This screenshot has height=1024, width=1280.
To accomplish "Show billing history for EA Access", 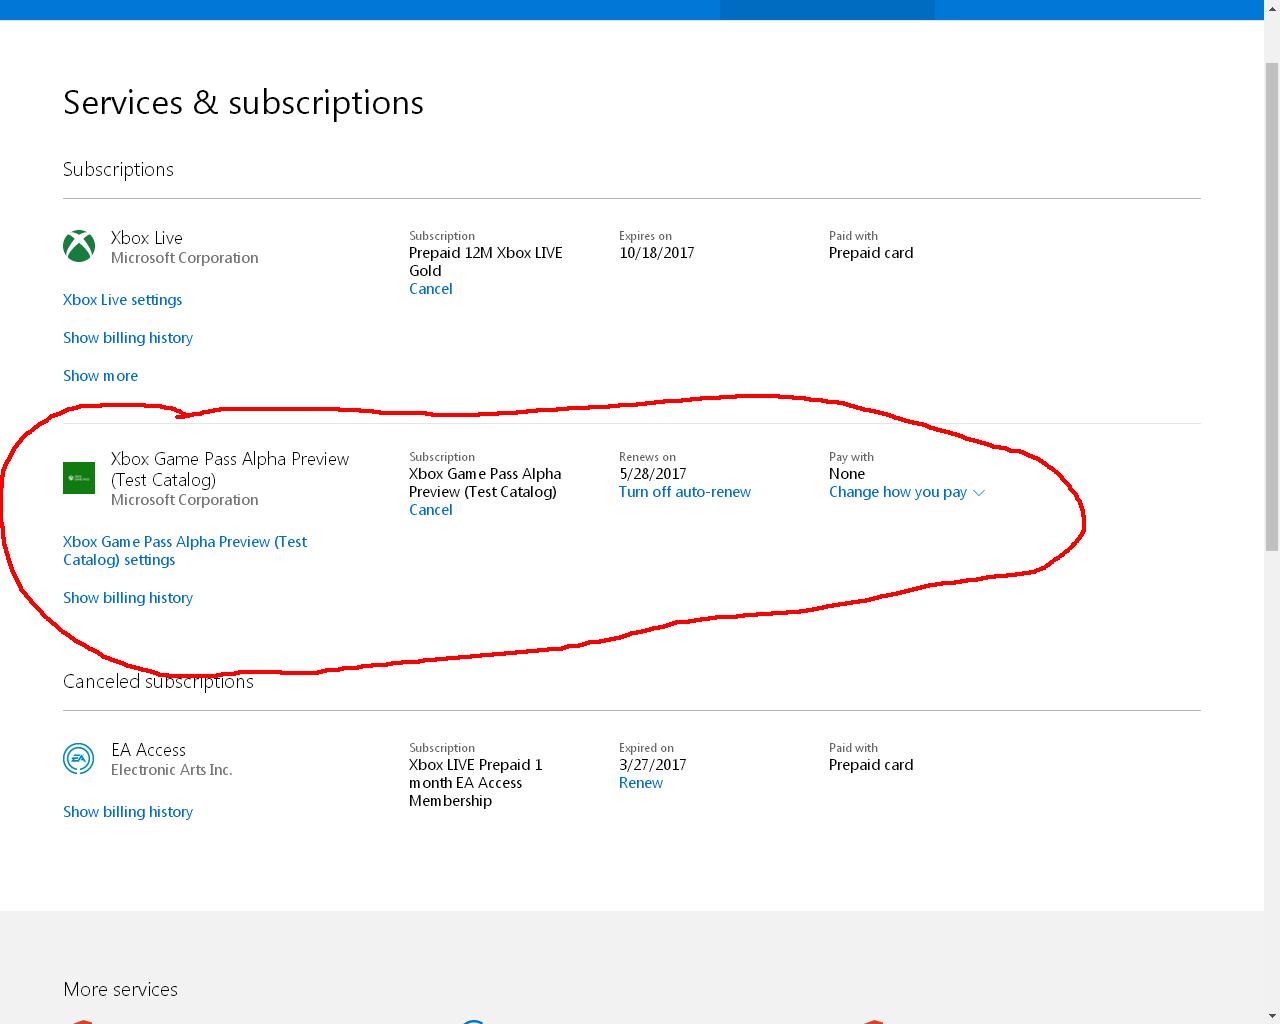I will click(x=128, y=812).
